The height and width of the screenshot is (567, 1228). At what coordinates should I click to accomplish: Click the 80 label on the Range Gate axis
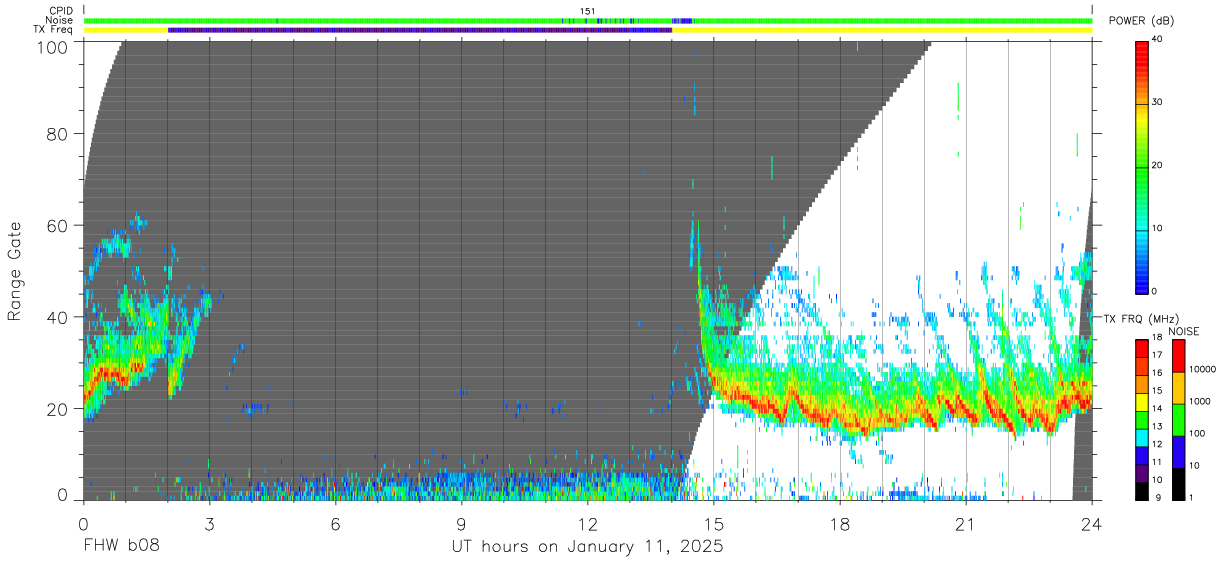click(58, 134)
